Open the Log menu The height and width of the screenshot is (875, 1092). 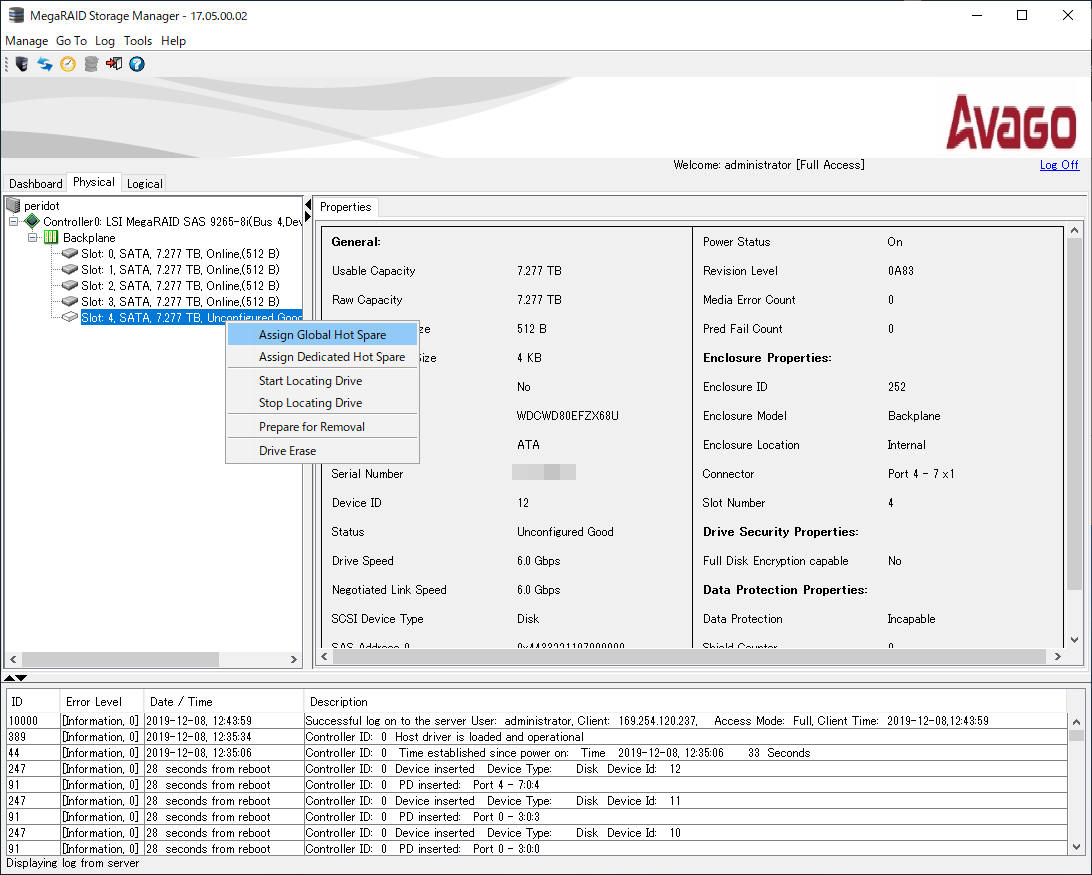tap(104, 41)
